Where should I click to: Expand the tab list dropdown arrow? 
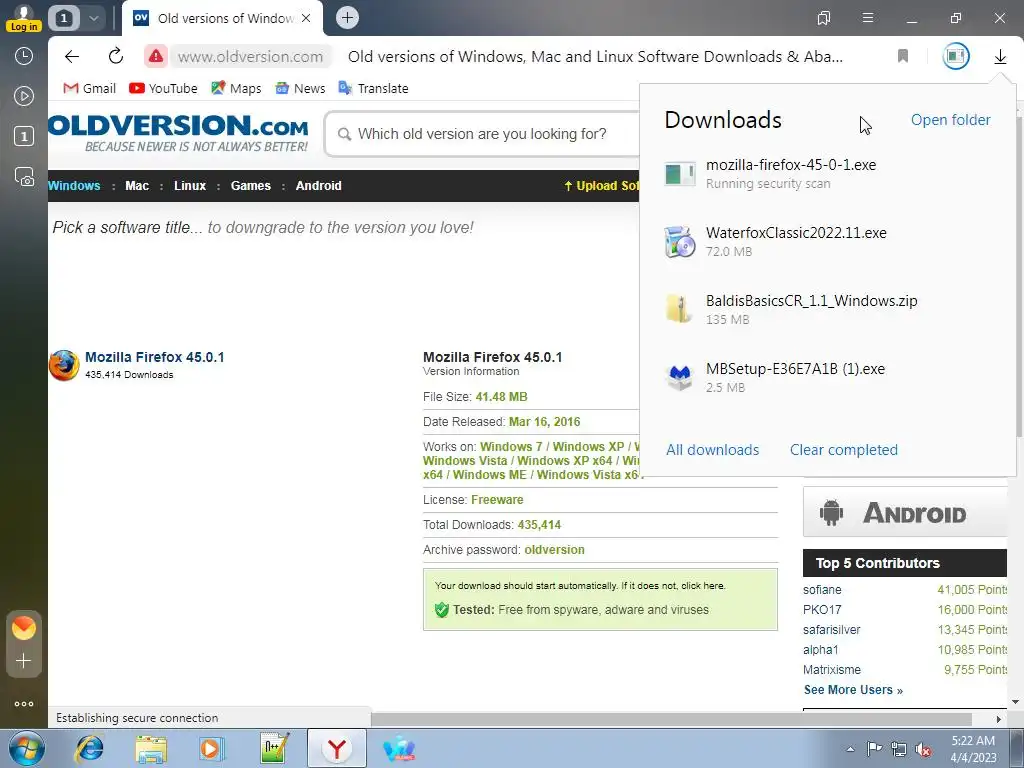[x=93, y=18]
